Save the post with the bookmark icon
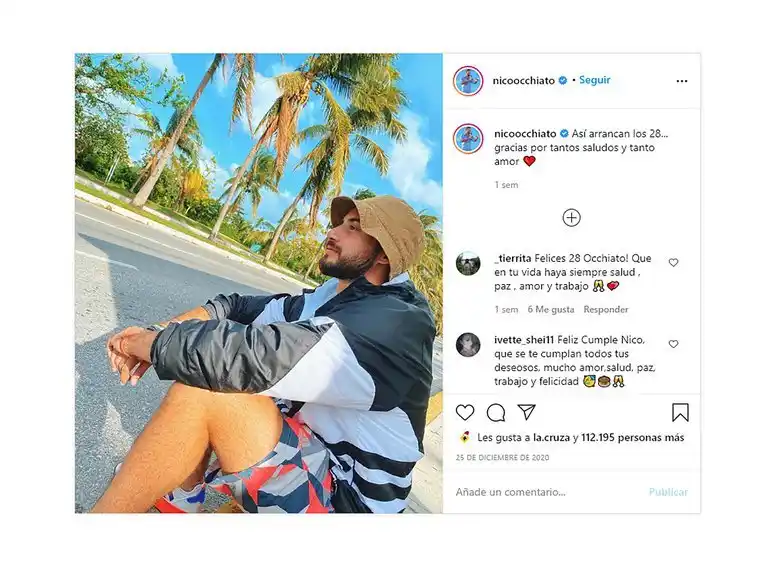Image resolution: width=768 pixels, height=576 pixels. [680, 412]
